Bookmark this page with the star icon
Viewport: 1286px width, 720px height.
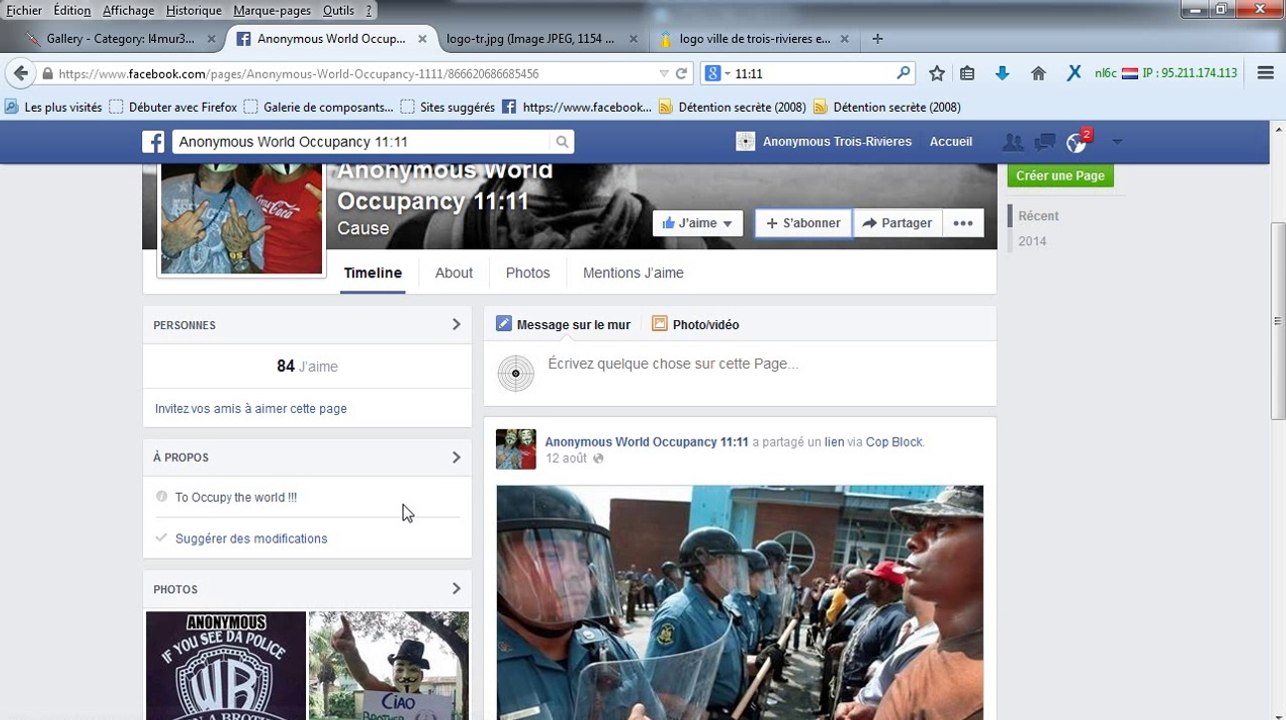[x=936, y=73]
